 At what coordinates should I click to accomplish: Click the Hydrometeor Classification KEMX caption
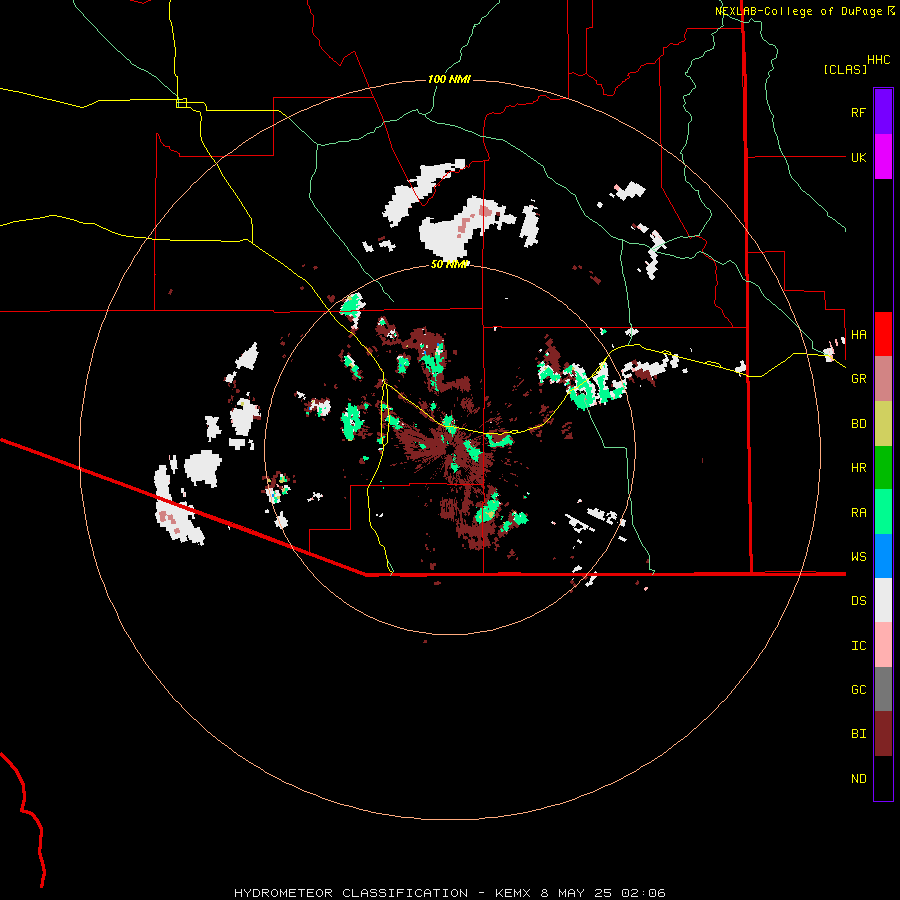pyautogui.click(x=449, y=893)
